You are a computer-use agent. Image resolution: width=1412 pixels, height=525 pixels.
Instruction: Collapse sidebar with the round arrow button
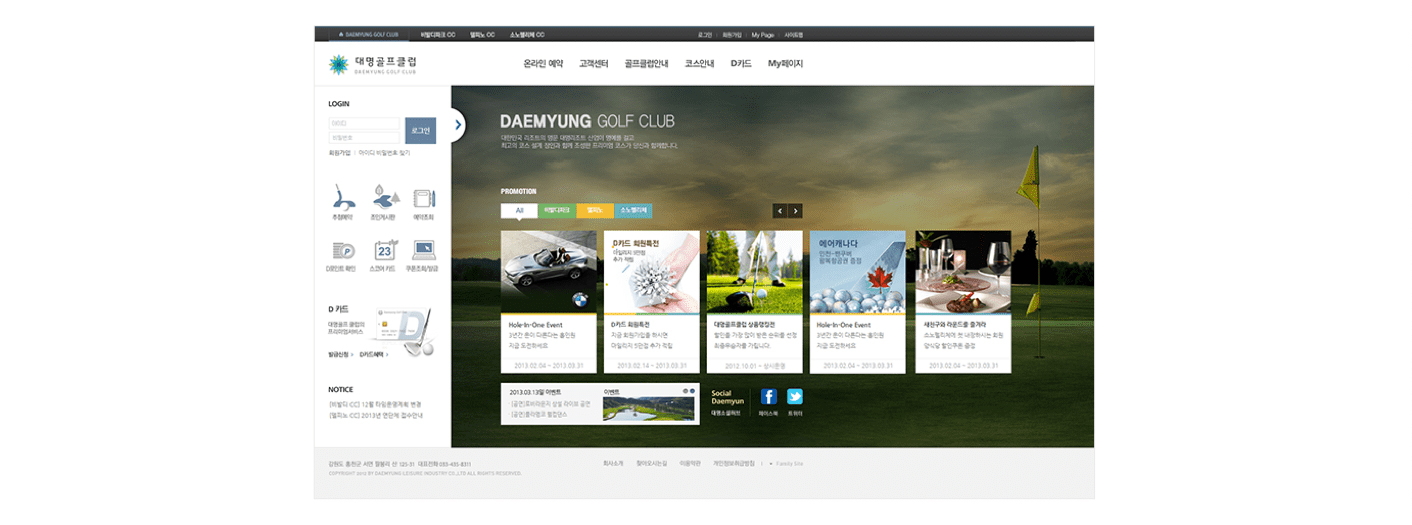click(x=458, y=125)
